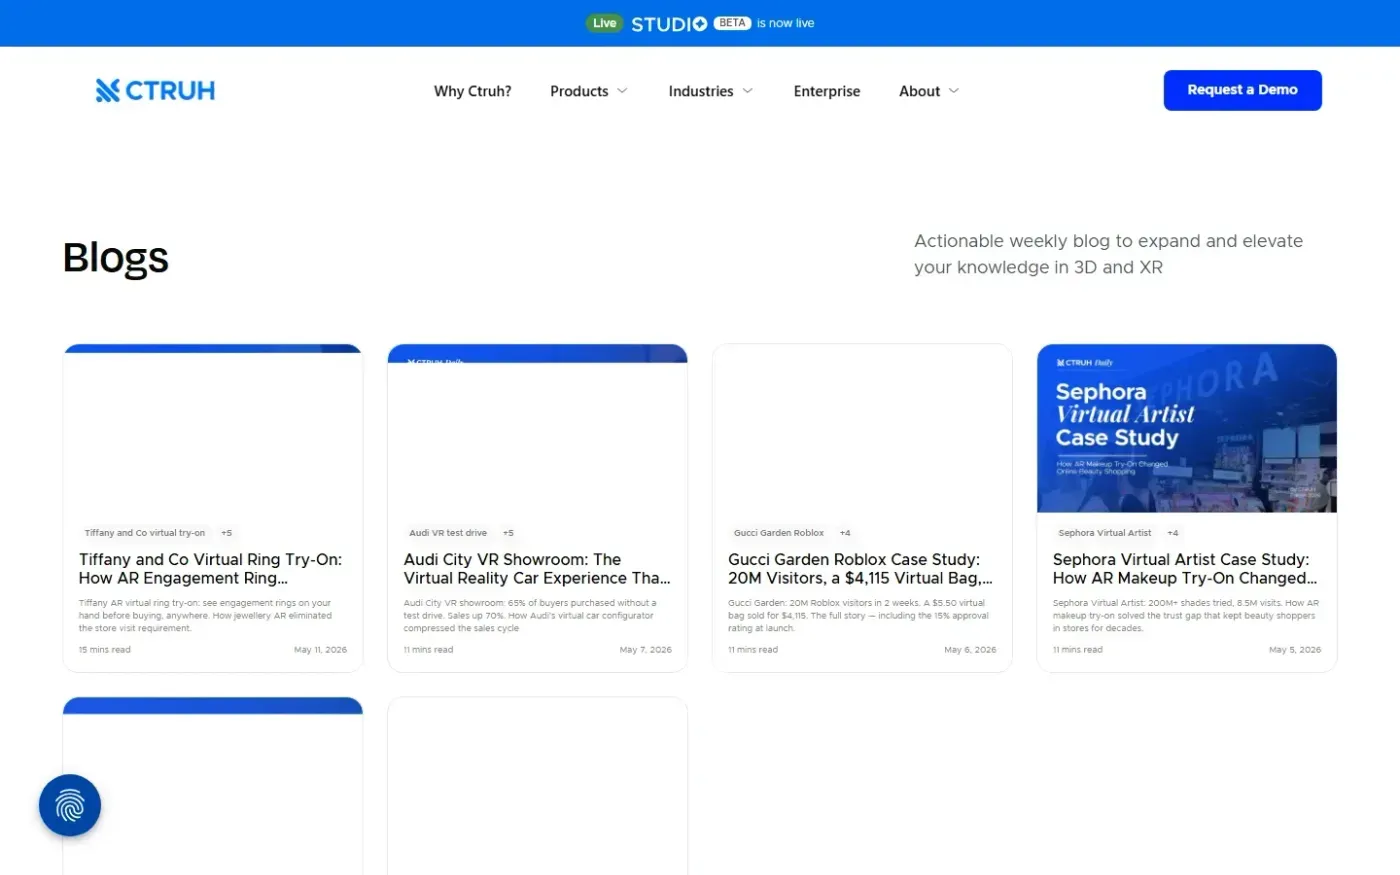Image resolution: width=1400 pixels, height=875 pixels.
Task: Select the 'Audi VR test drive' tag
Action: point(448,533)
